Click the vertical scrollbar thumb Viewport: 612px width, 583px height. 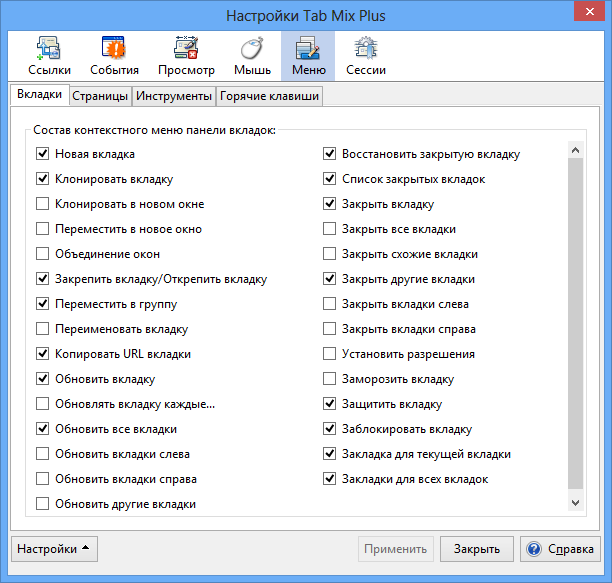pyautogui.click(x=575, y=323)
